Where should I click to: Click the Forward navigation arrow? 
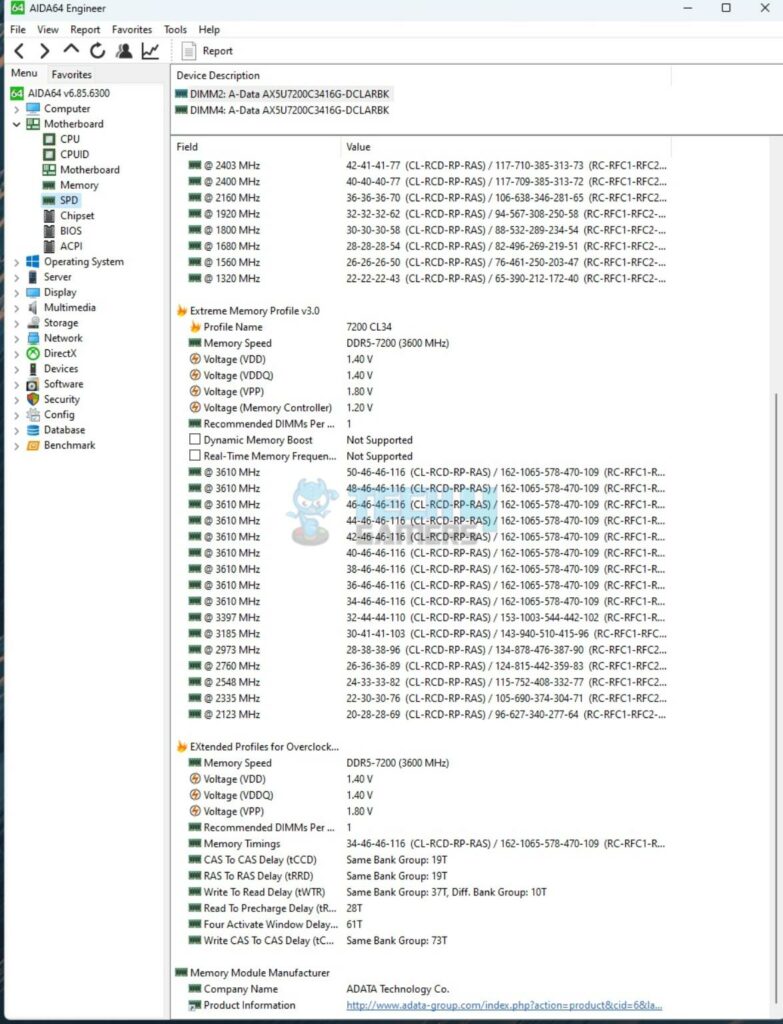pyautogui.click(x=44, y=51)
